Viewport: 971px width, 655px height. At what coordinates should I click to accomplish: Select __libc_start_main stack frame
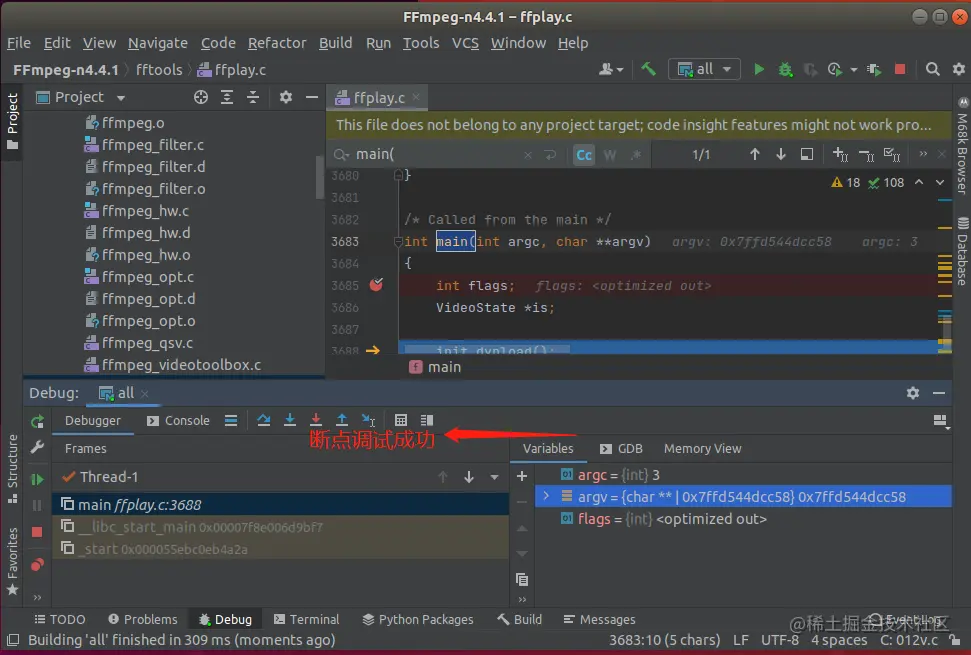click(x=281, y=527)
